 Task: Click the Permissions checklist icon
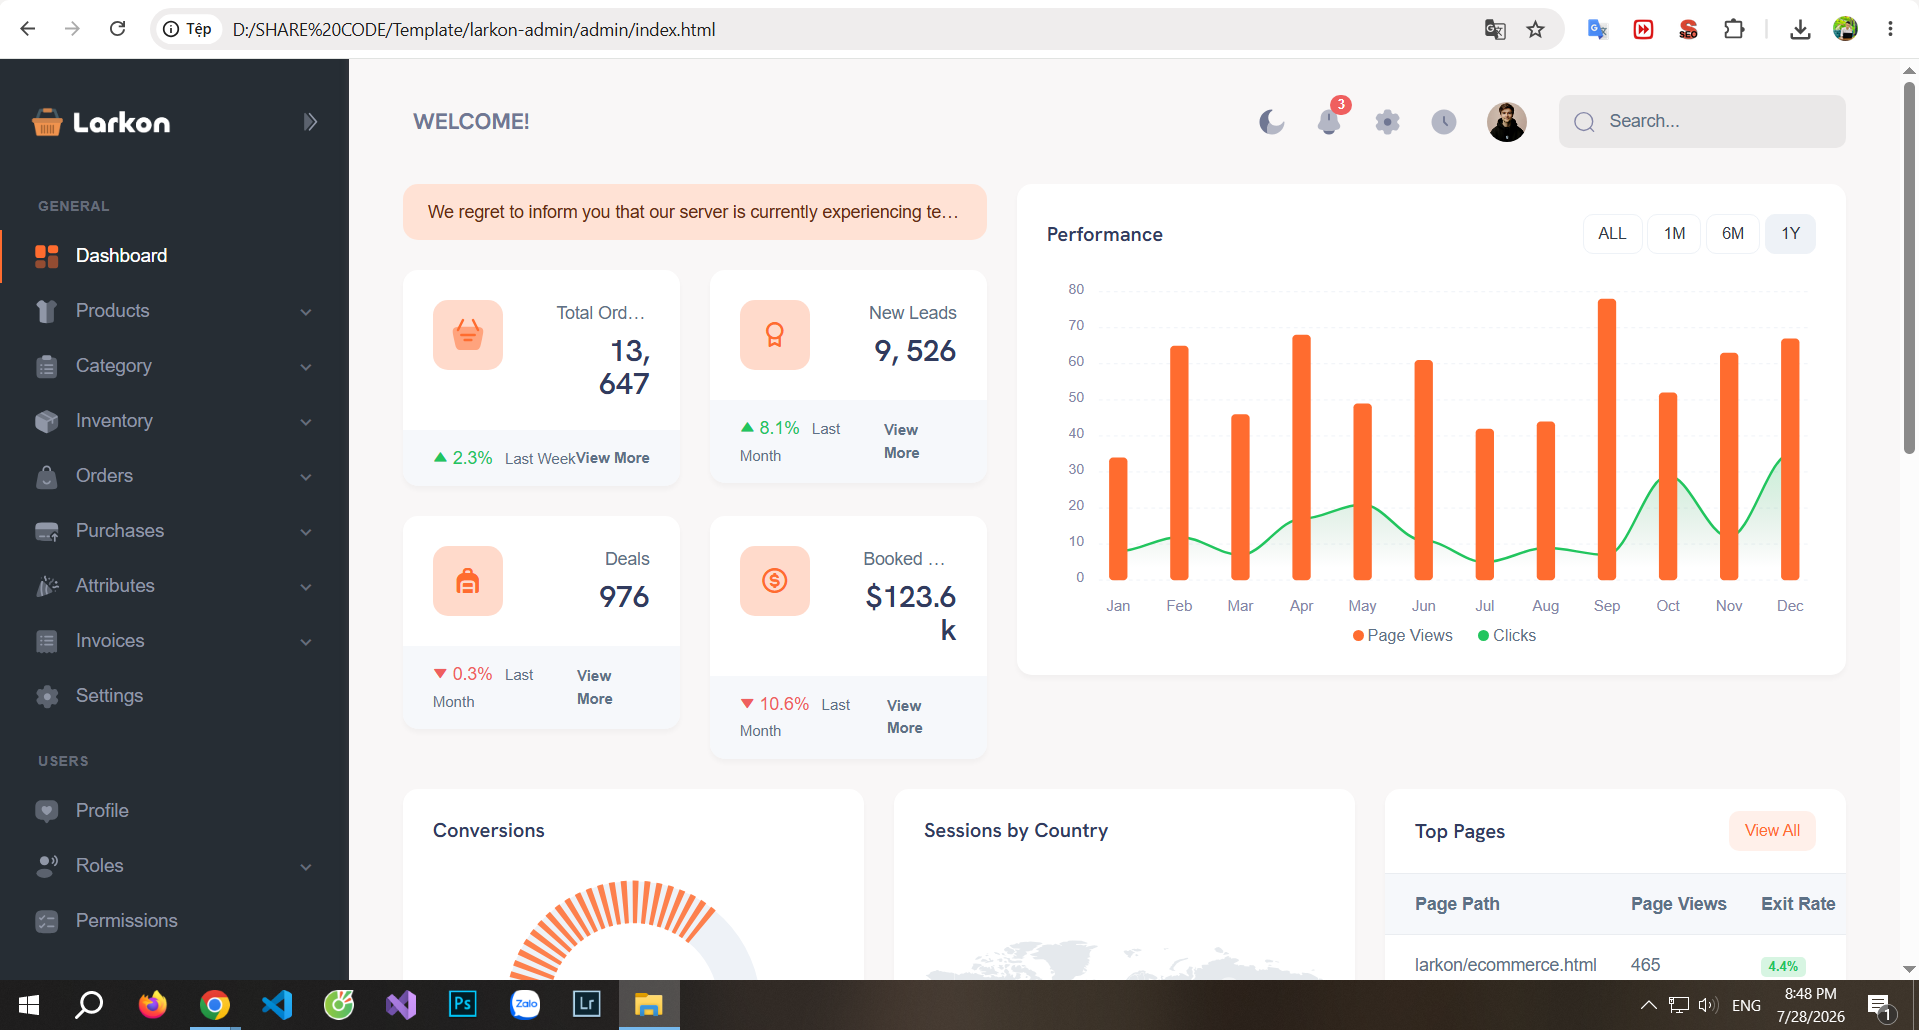pyautogui.click(x=46, y=921)
